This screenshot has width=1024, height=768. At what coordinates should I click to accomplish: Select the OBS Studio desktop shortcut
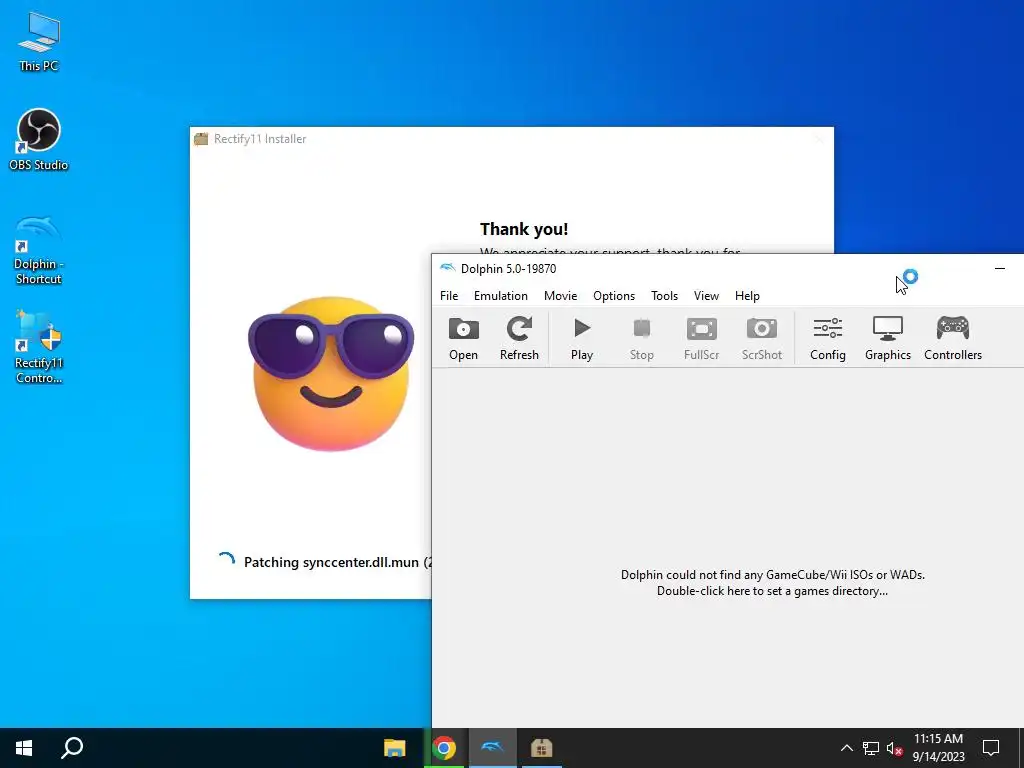click(39, 140)
